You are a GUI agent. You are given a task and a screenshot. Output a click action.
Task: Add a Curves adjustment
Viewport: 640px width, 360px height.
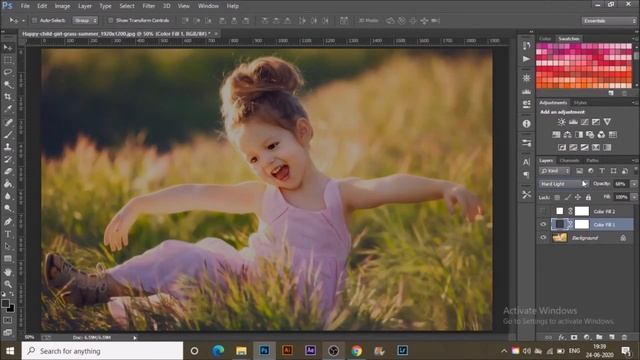coord(584,122)
